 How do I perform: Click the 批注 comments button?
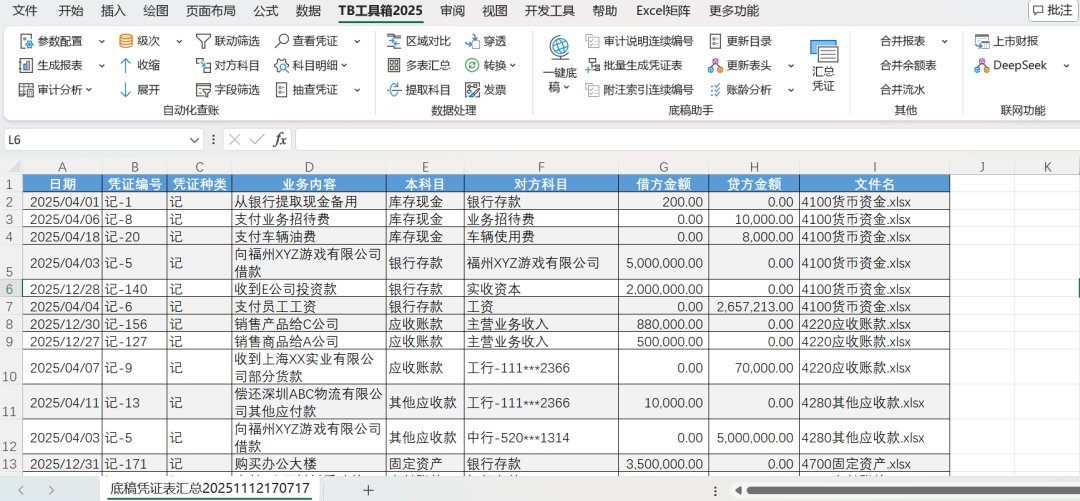[x=1052, y=10]
